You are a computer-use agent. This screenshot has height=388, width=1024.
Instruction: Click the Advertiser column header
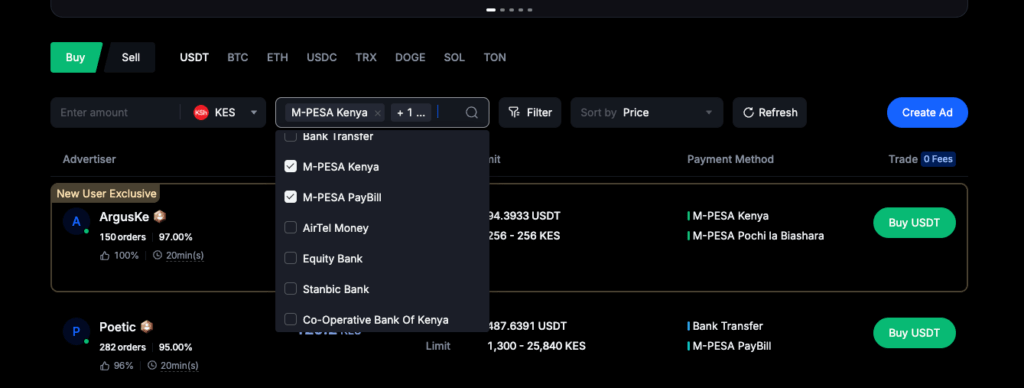point(89,159)
